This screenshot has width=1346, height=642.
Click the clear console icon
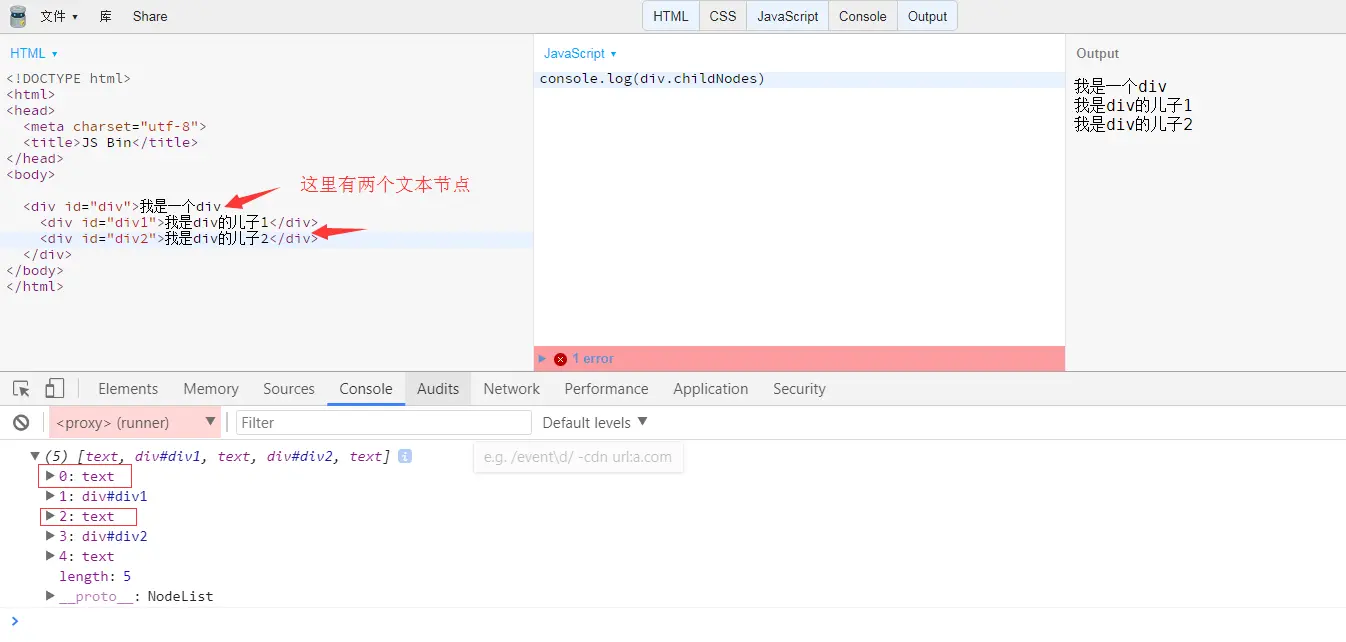pyautogui.click(x=21, y=423)
